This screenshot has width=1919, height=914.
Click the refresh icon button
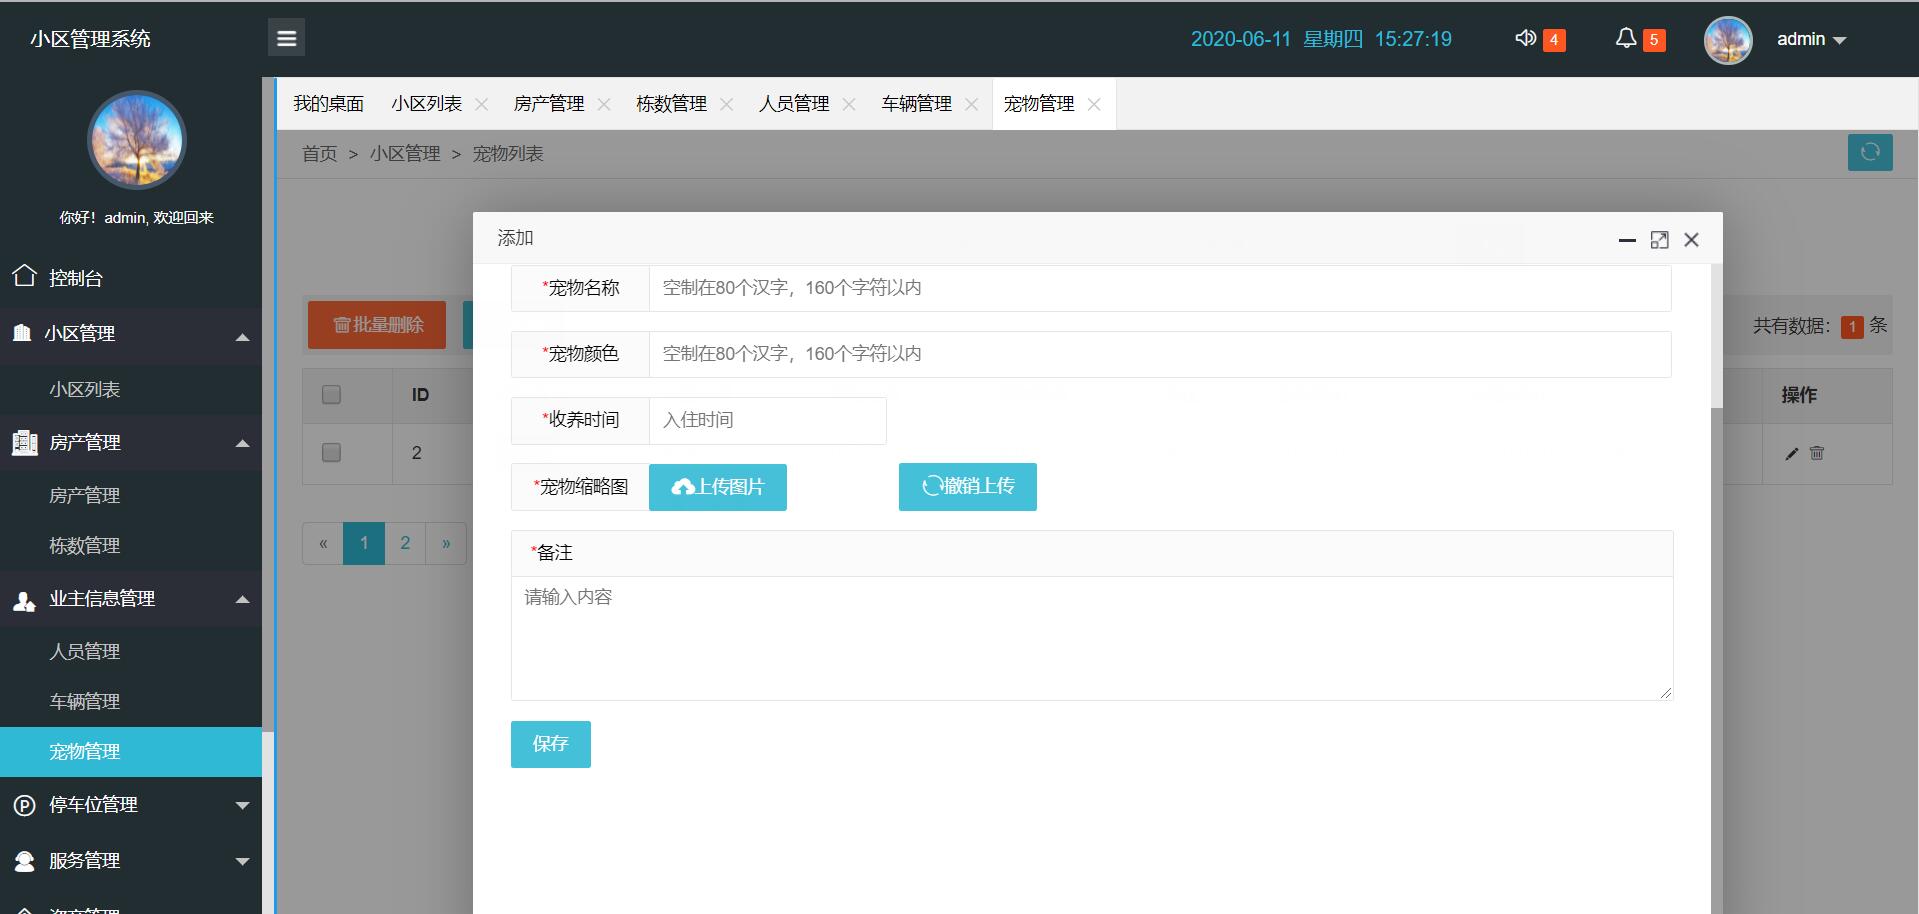[x=1869, y=152]
